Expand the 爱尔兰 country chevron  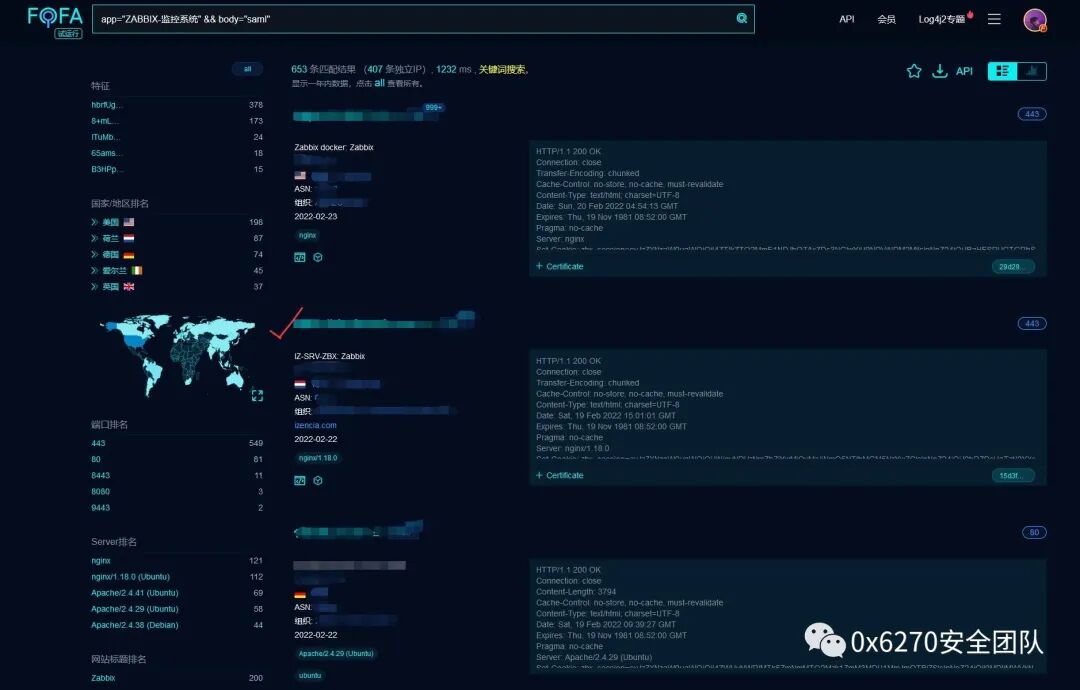click(x=94, y=270)
